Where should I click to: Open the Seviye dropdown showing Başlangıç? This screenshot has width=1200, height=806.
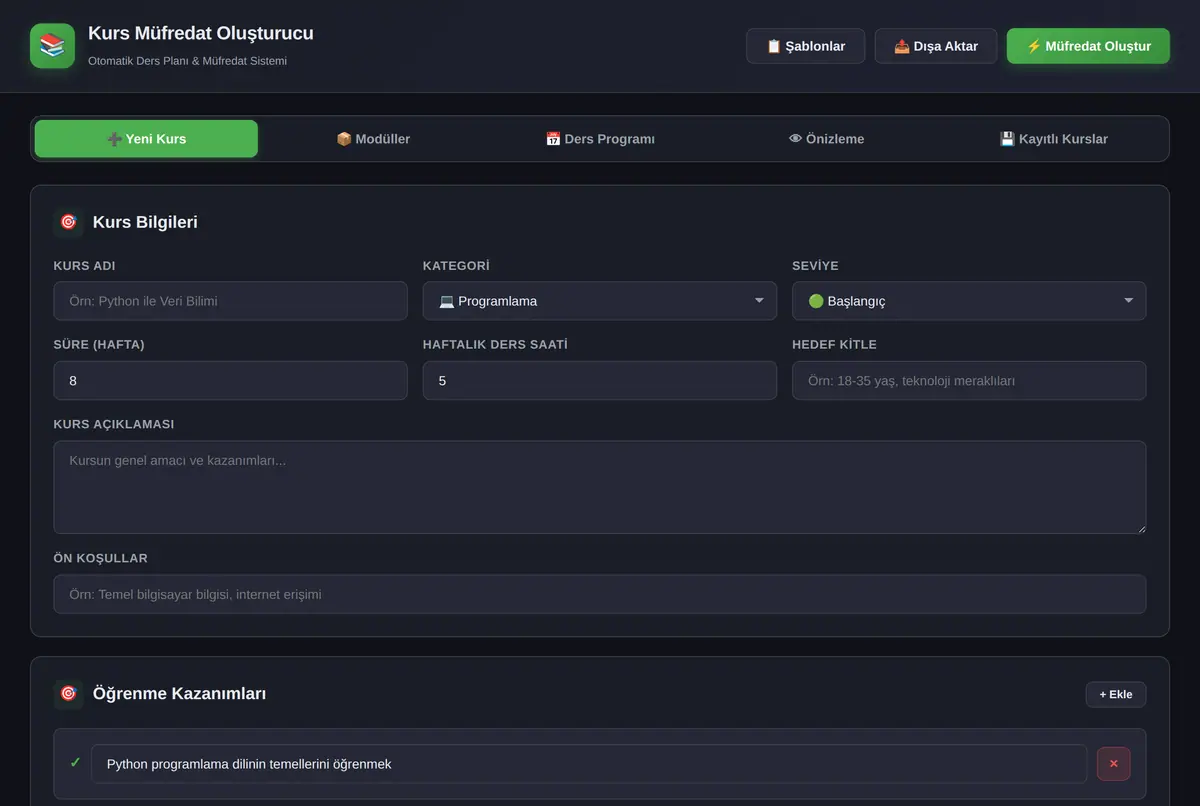[x=969, y=301]
